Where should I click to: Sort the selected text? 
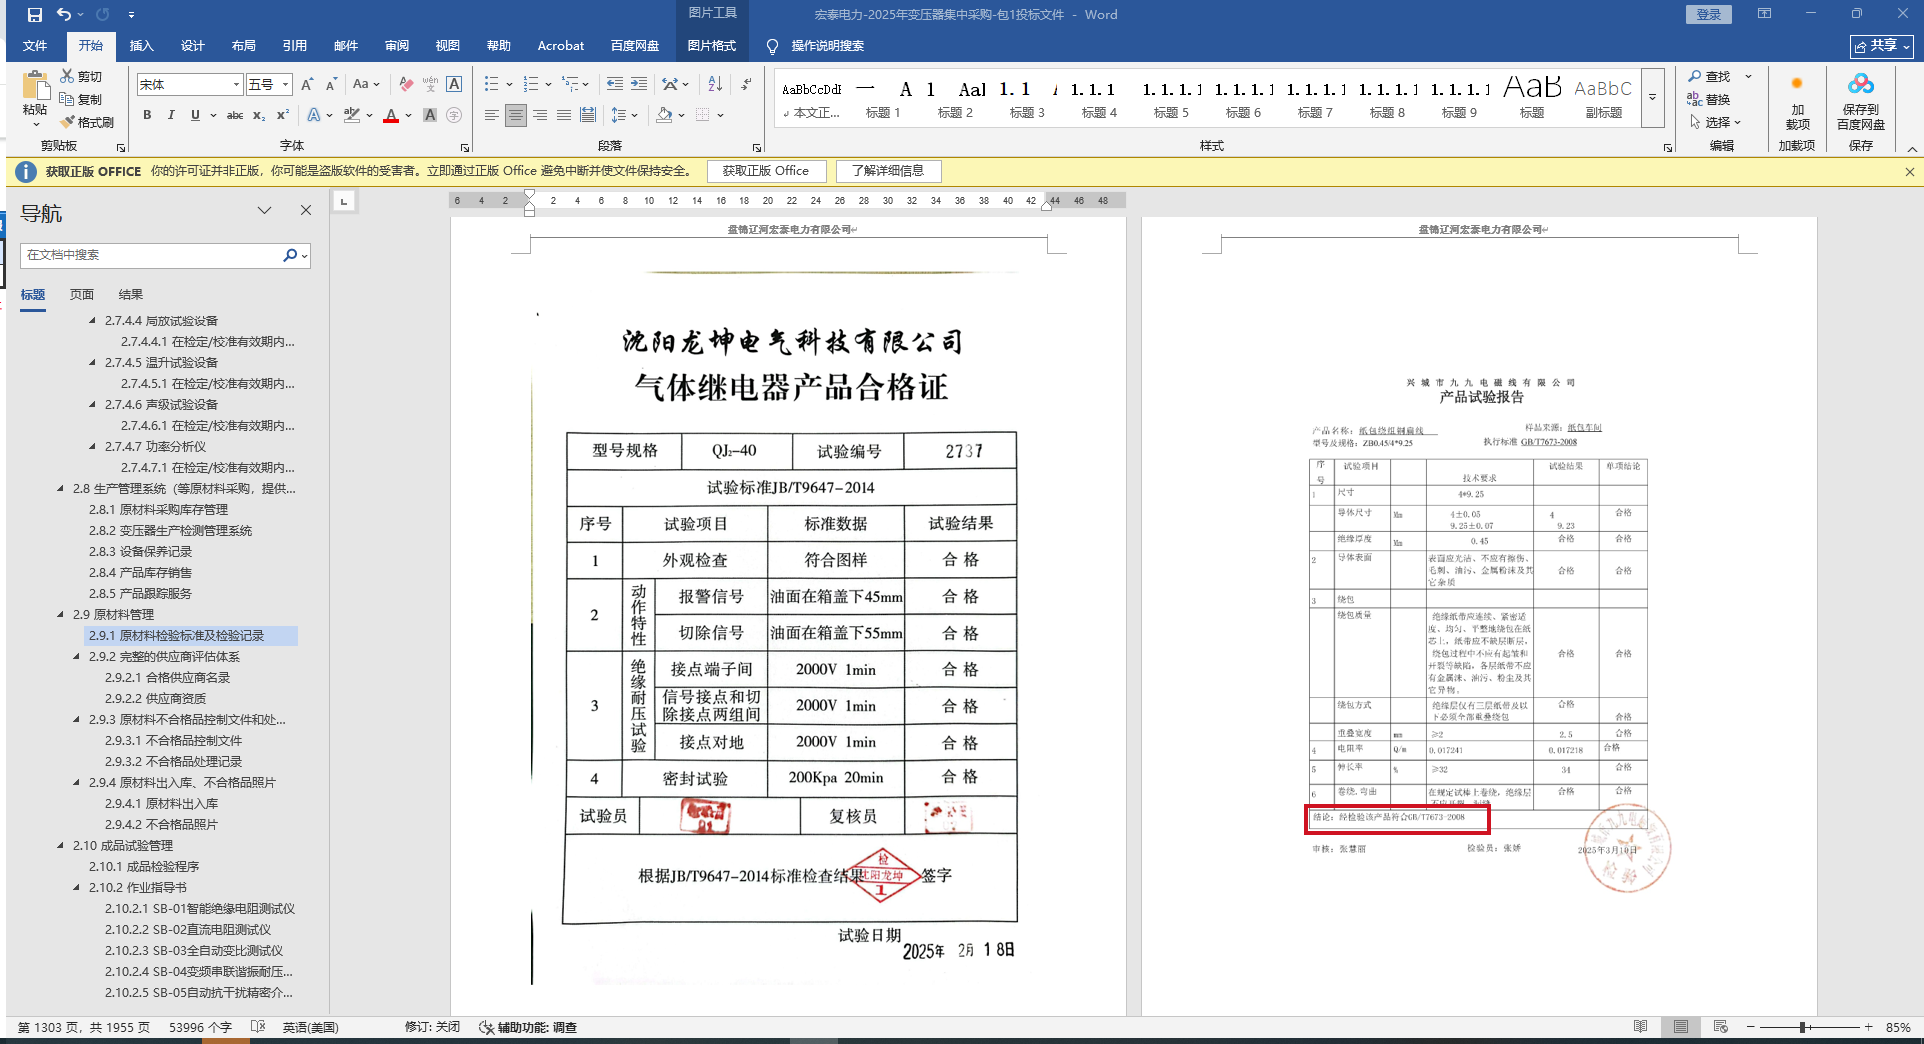tap(715, 85)
